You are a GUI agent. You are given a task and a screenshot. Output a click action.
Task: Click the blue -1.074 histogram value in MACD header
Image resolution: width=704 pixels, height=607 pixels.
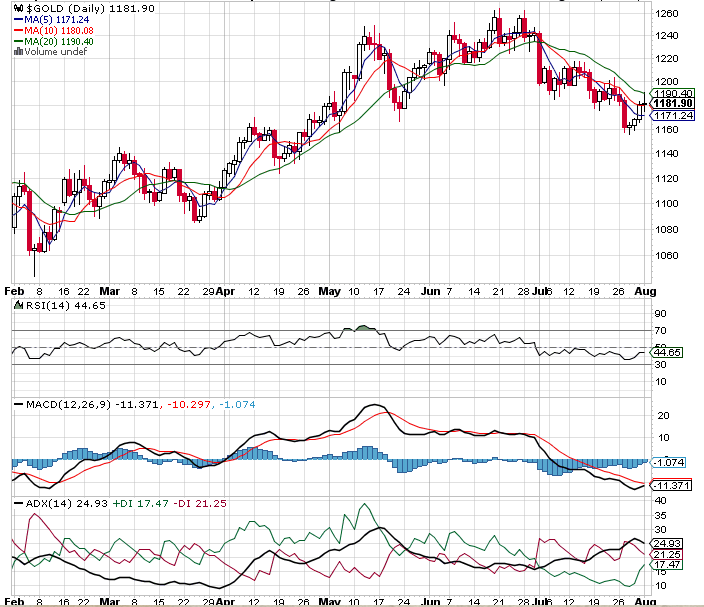(238, 405)
